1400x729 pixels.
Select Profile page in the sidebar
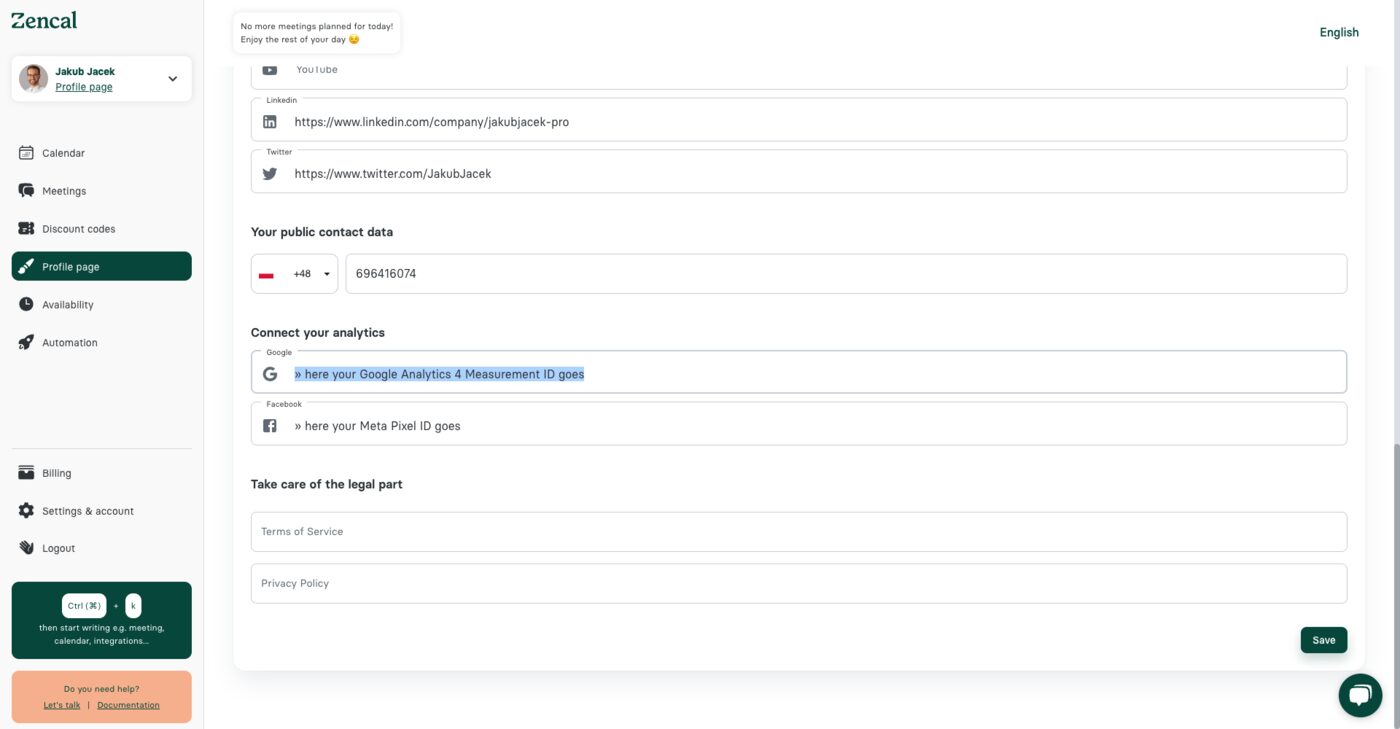pos(70,267)
